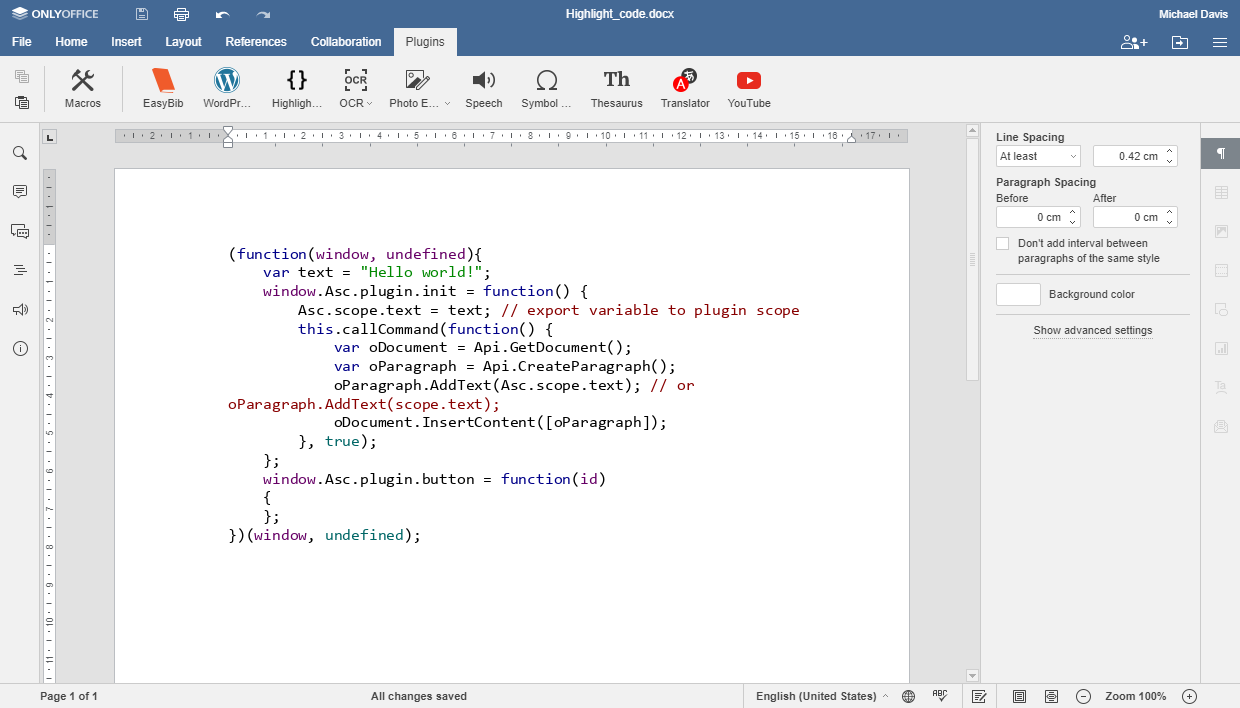The height and width of the screenshot is (708, 1240).
Task: Undo the last action
Action: point(222,14)
